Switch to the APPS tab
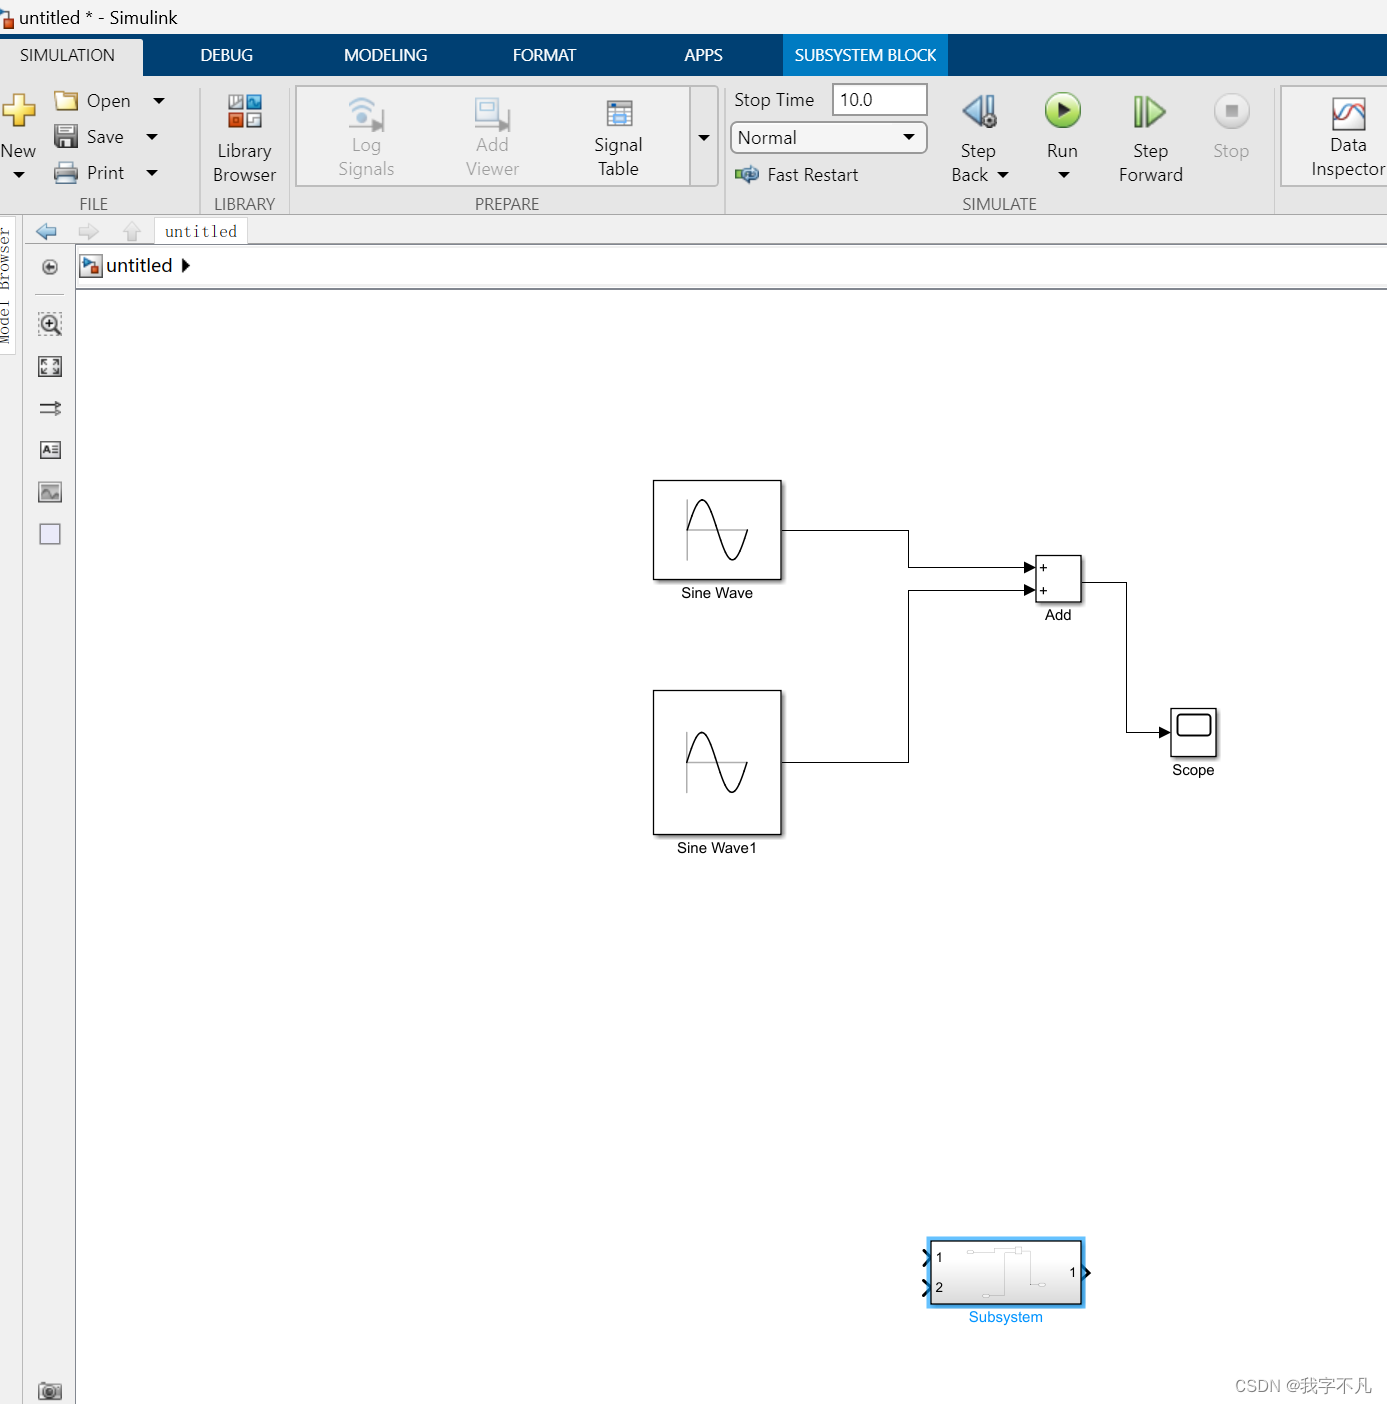The height and width of the screenshot is (1404, 1387). [703, 56]
